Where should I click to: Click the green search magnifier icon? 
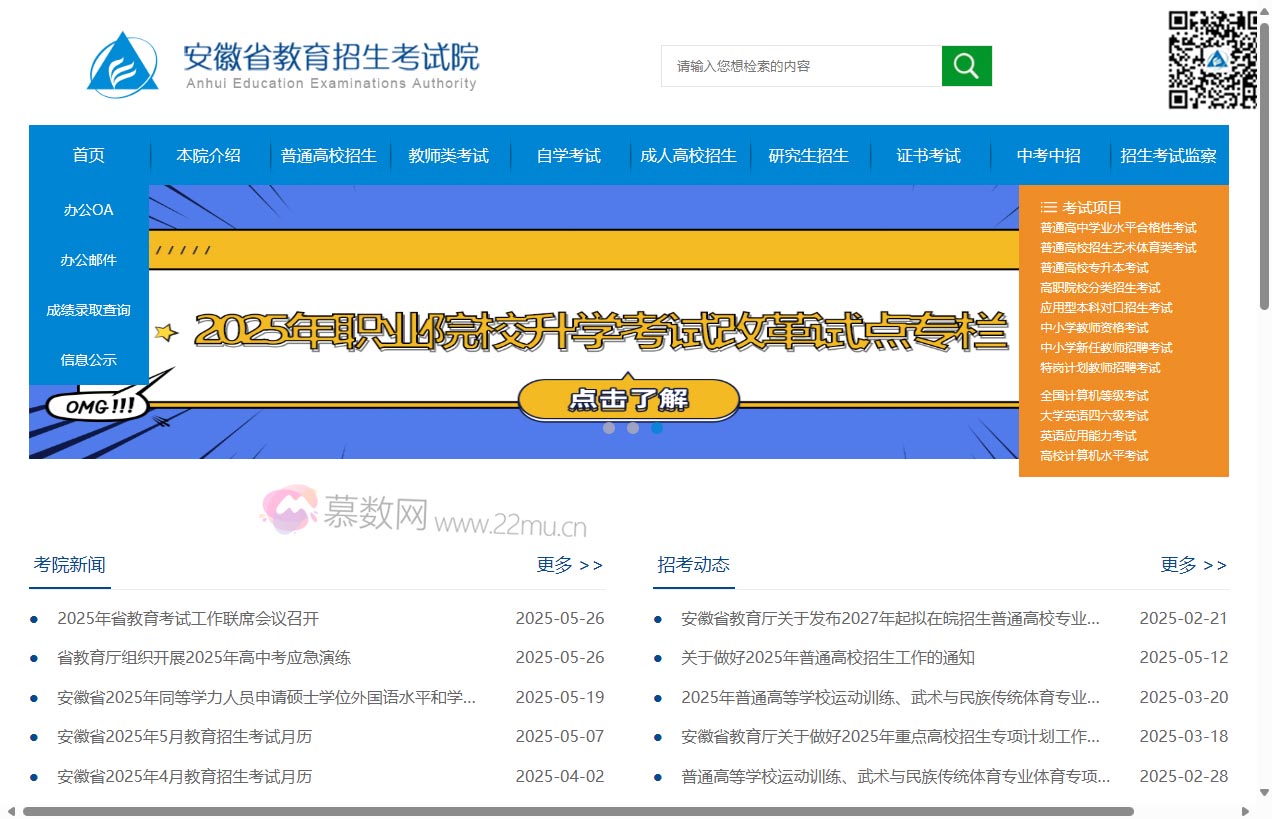coord(966,66)
